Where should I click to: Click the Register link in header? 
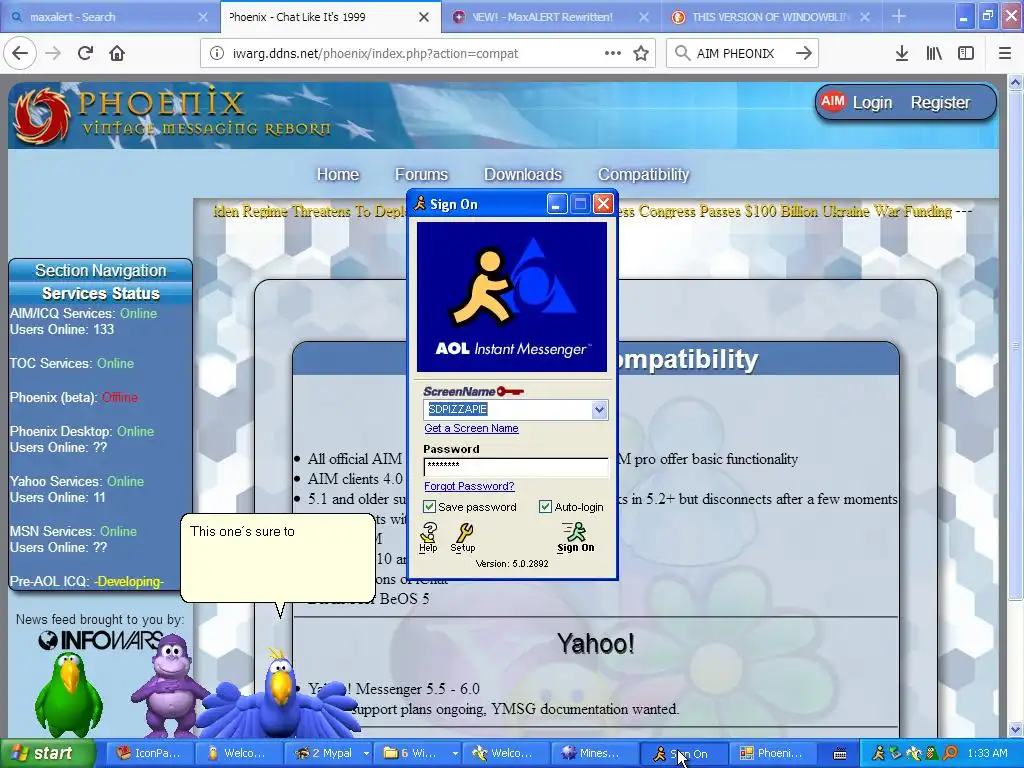click(x=940, y=103)
